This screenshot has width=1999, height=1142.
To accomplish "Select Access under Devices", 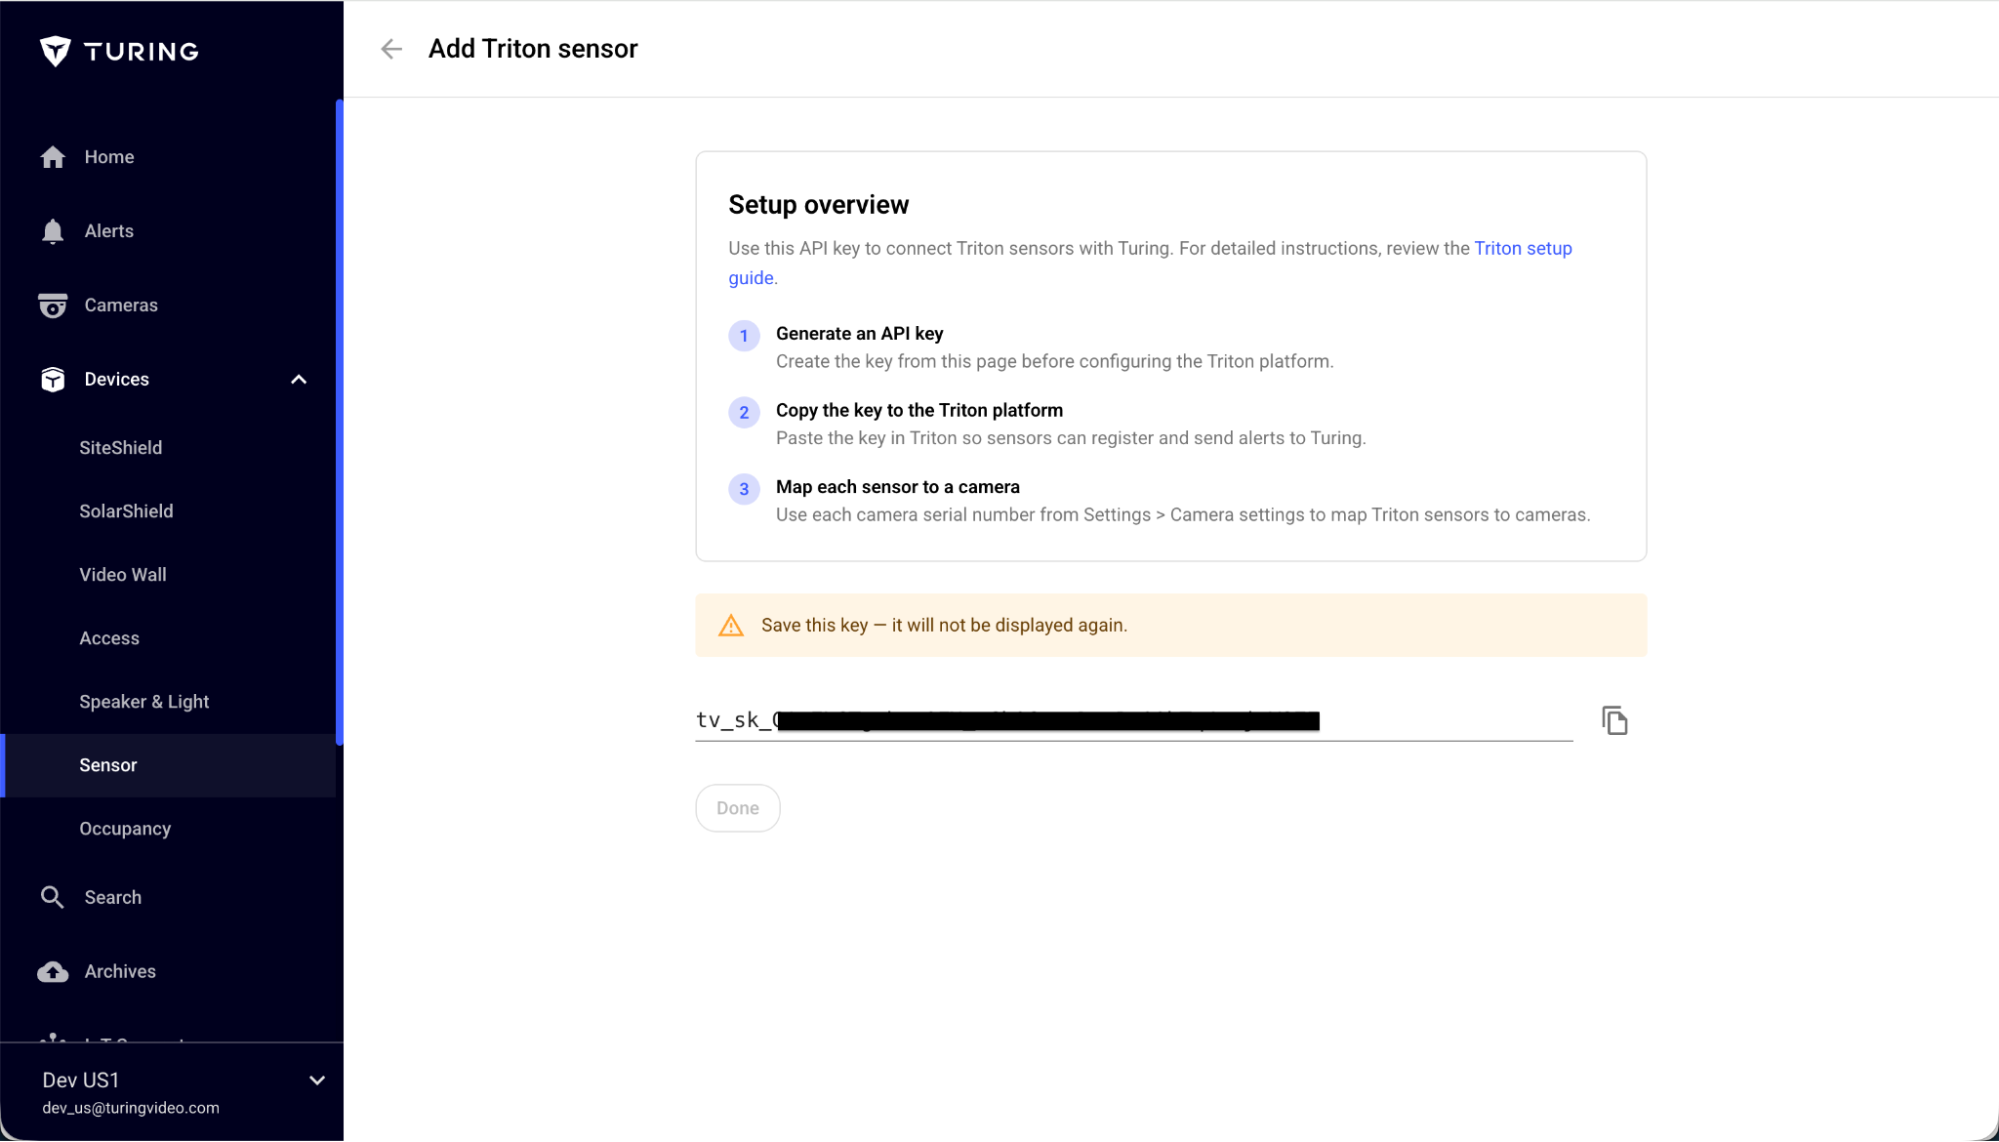I will click(x=109, y=638).
